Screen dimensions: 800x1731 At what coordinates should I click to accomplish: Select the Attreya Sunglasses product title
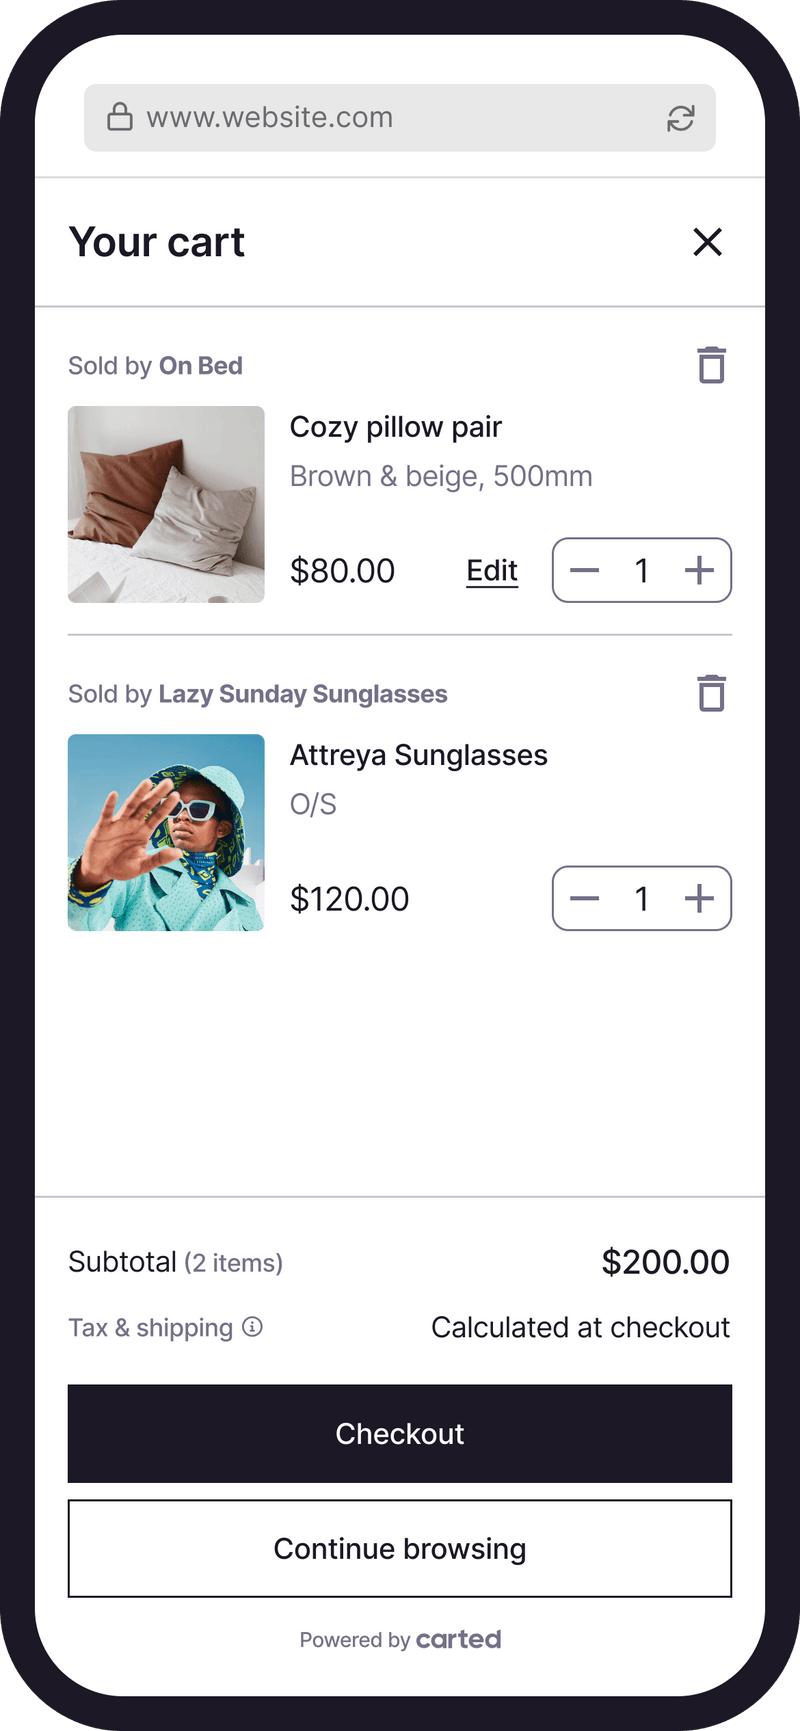(418, 755)
